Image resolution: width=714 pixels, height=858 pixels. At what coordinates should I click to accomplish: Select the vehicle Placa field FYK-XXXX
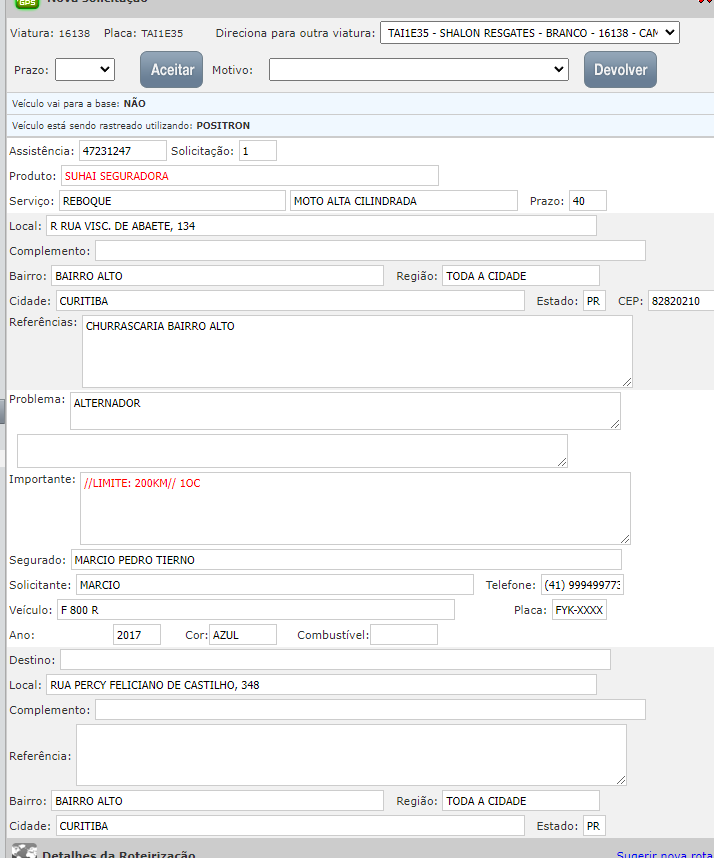coord(579,610)
